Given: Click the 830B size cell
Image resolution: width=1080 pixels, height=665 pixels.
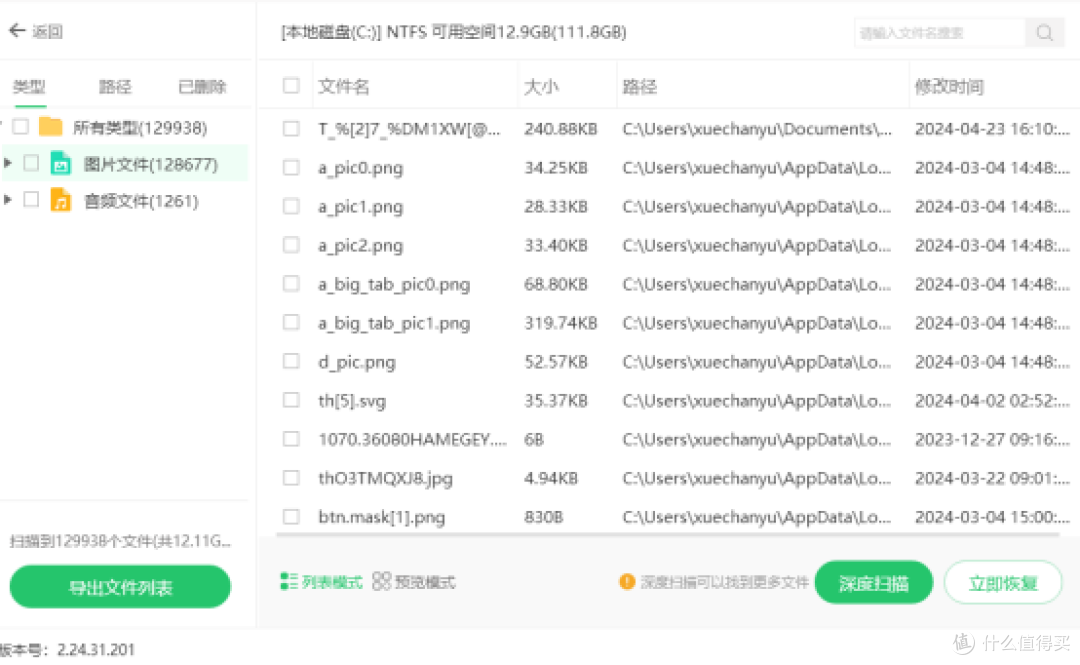Looking at the screenshot, I should [x=543, y=517].
